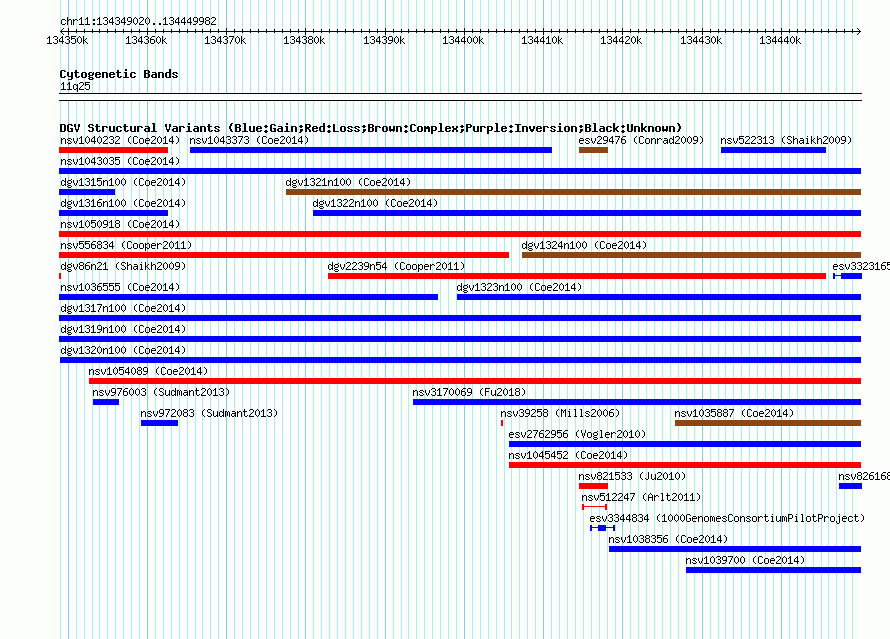Click the nsv522313 (Shaikh2009) variant label
Viewport: 890px width, 639px height.
(786, 140)
